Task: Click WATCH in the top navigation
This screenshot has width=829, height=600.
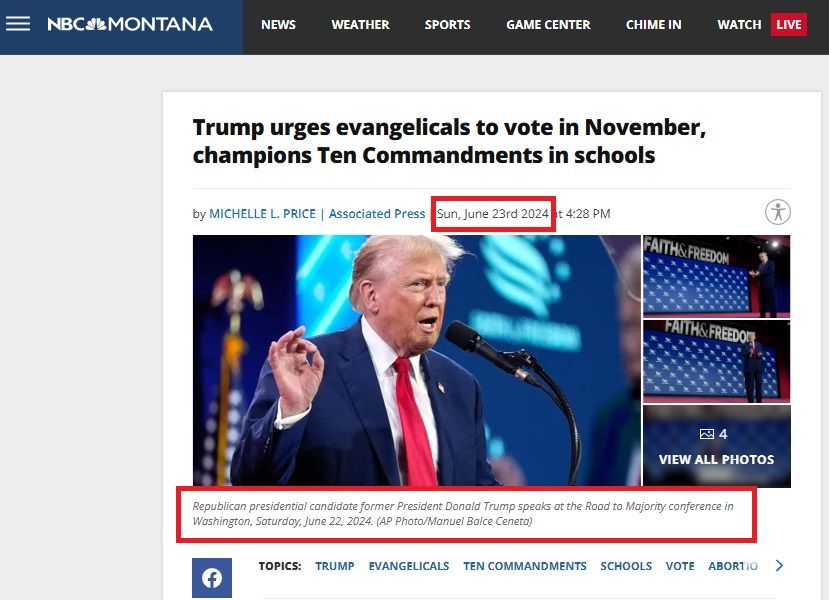Action: pyautogui.click(x=739, y=24)
